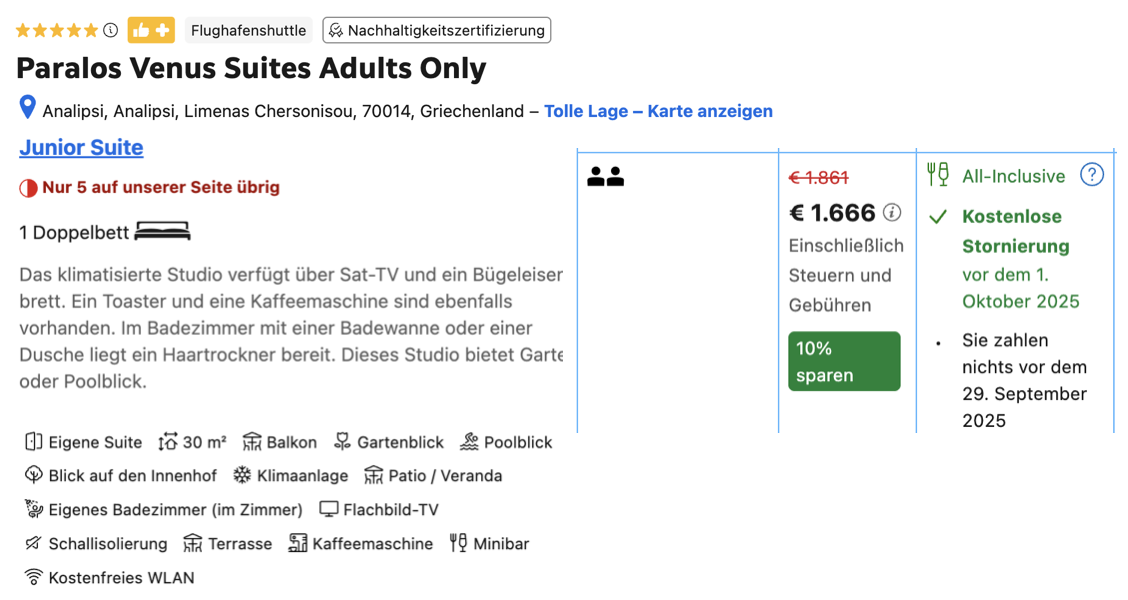Click the Minibar amenity icon
The height and width of the screenshot is (600, 1128).
point(458,542)
